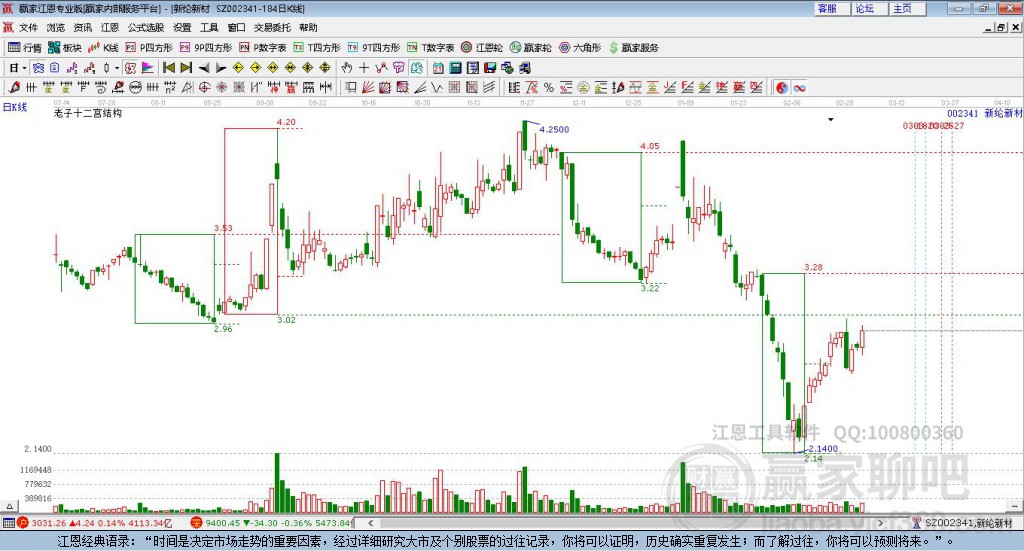Expand dropdown arrow beside candlestick style icon

(x=117, y=67)
